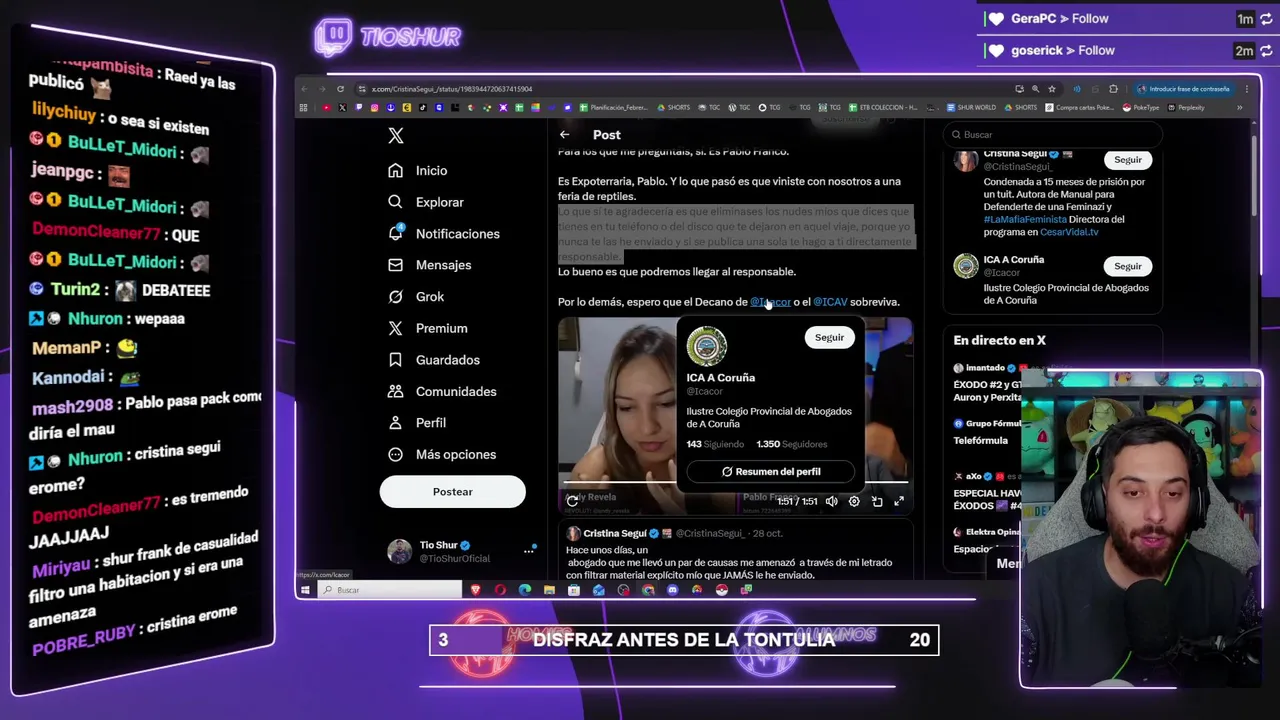Expand bookmarks overflow chevron
Screen dimensions: 1280x720
pos(1239,108)
